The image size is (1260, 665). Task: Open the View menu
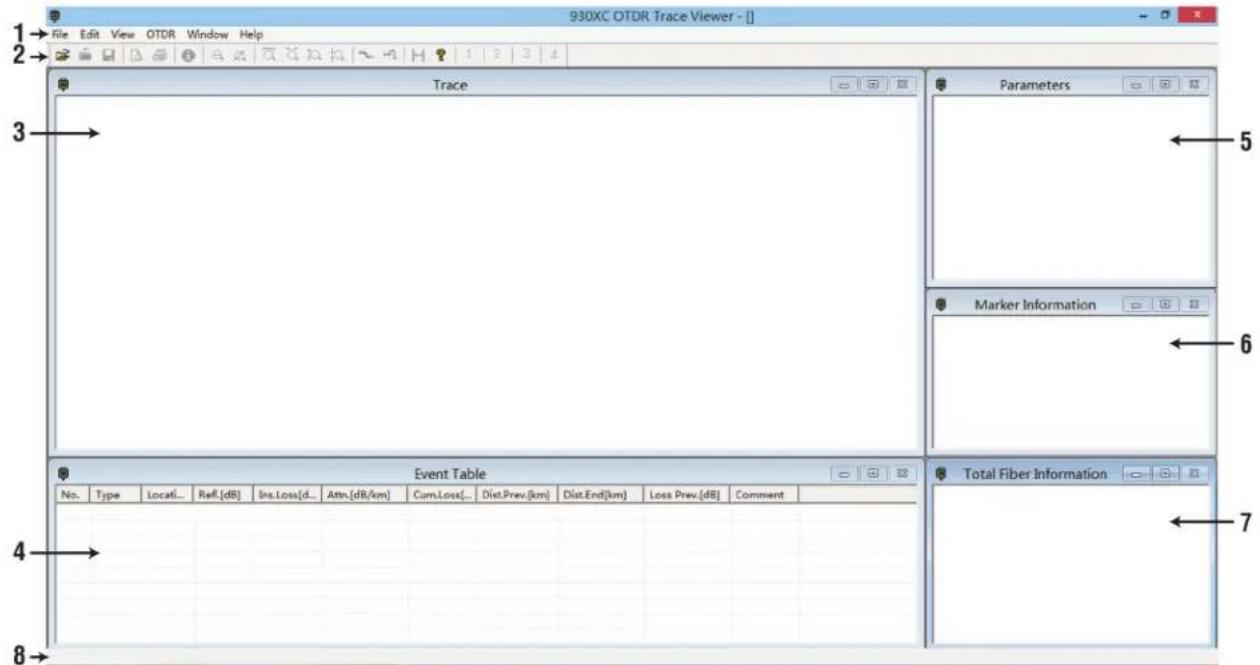click(x=123, y=35)
